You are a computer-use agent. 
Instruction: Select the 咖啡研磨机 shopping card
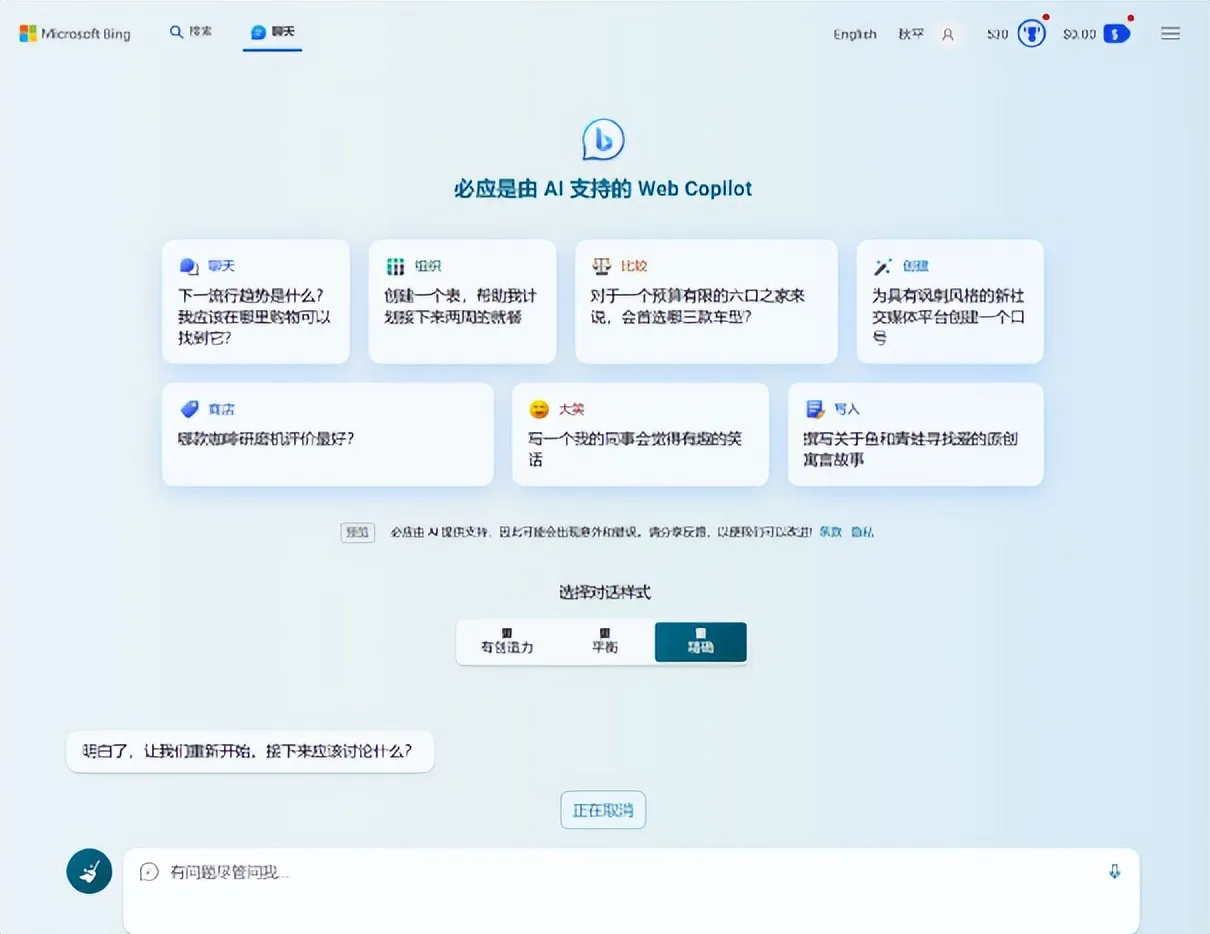coord(328,434)
